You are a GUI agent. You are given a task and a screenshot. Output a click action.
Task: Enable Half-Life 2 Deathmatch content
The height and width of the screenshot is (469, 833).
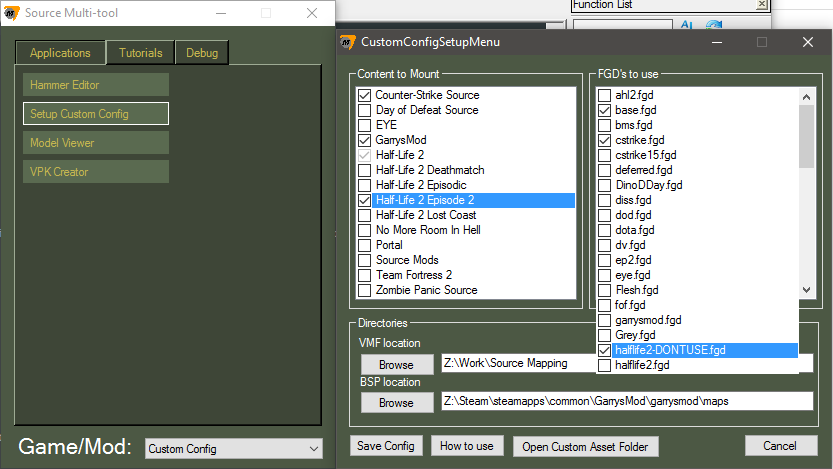tap(364, 170)
